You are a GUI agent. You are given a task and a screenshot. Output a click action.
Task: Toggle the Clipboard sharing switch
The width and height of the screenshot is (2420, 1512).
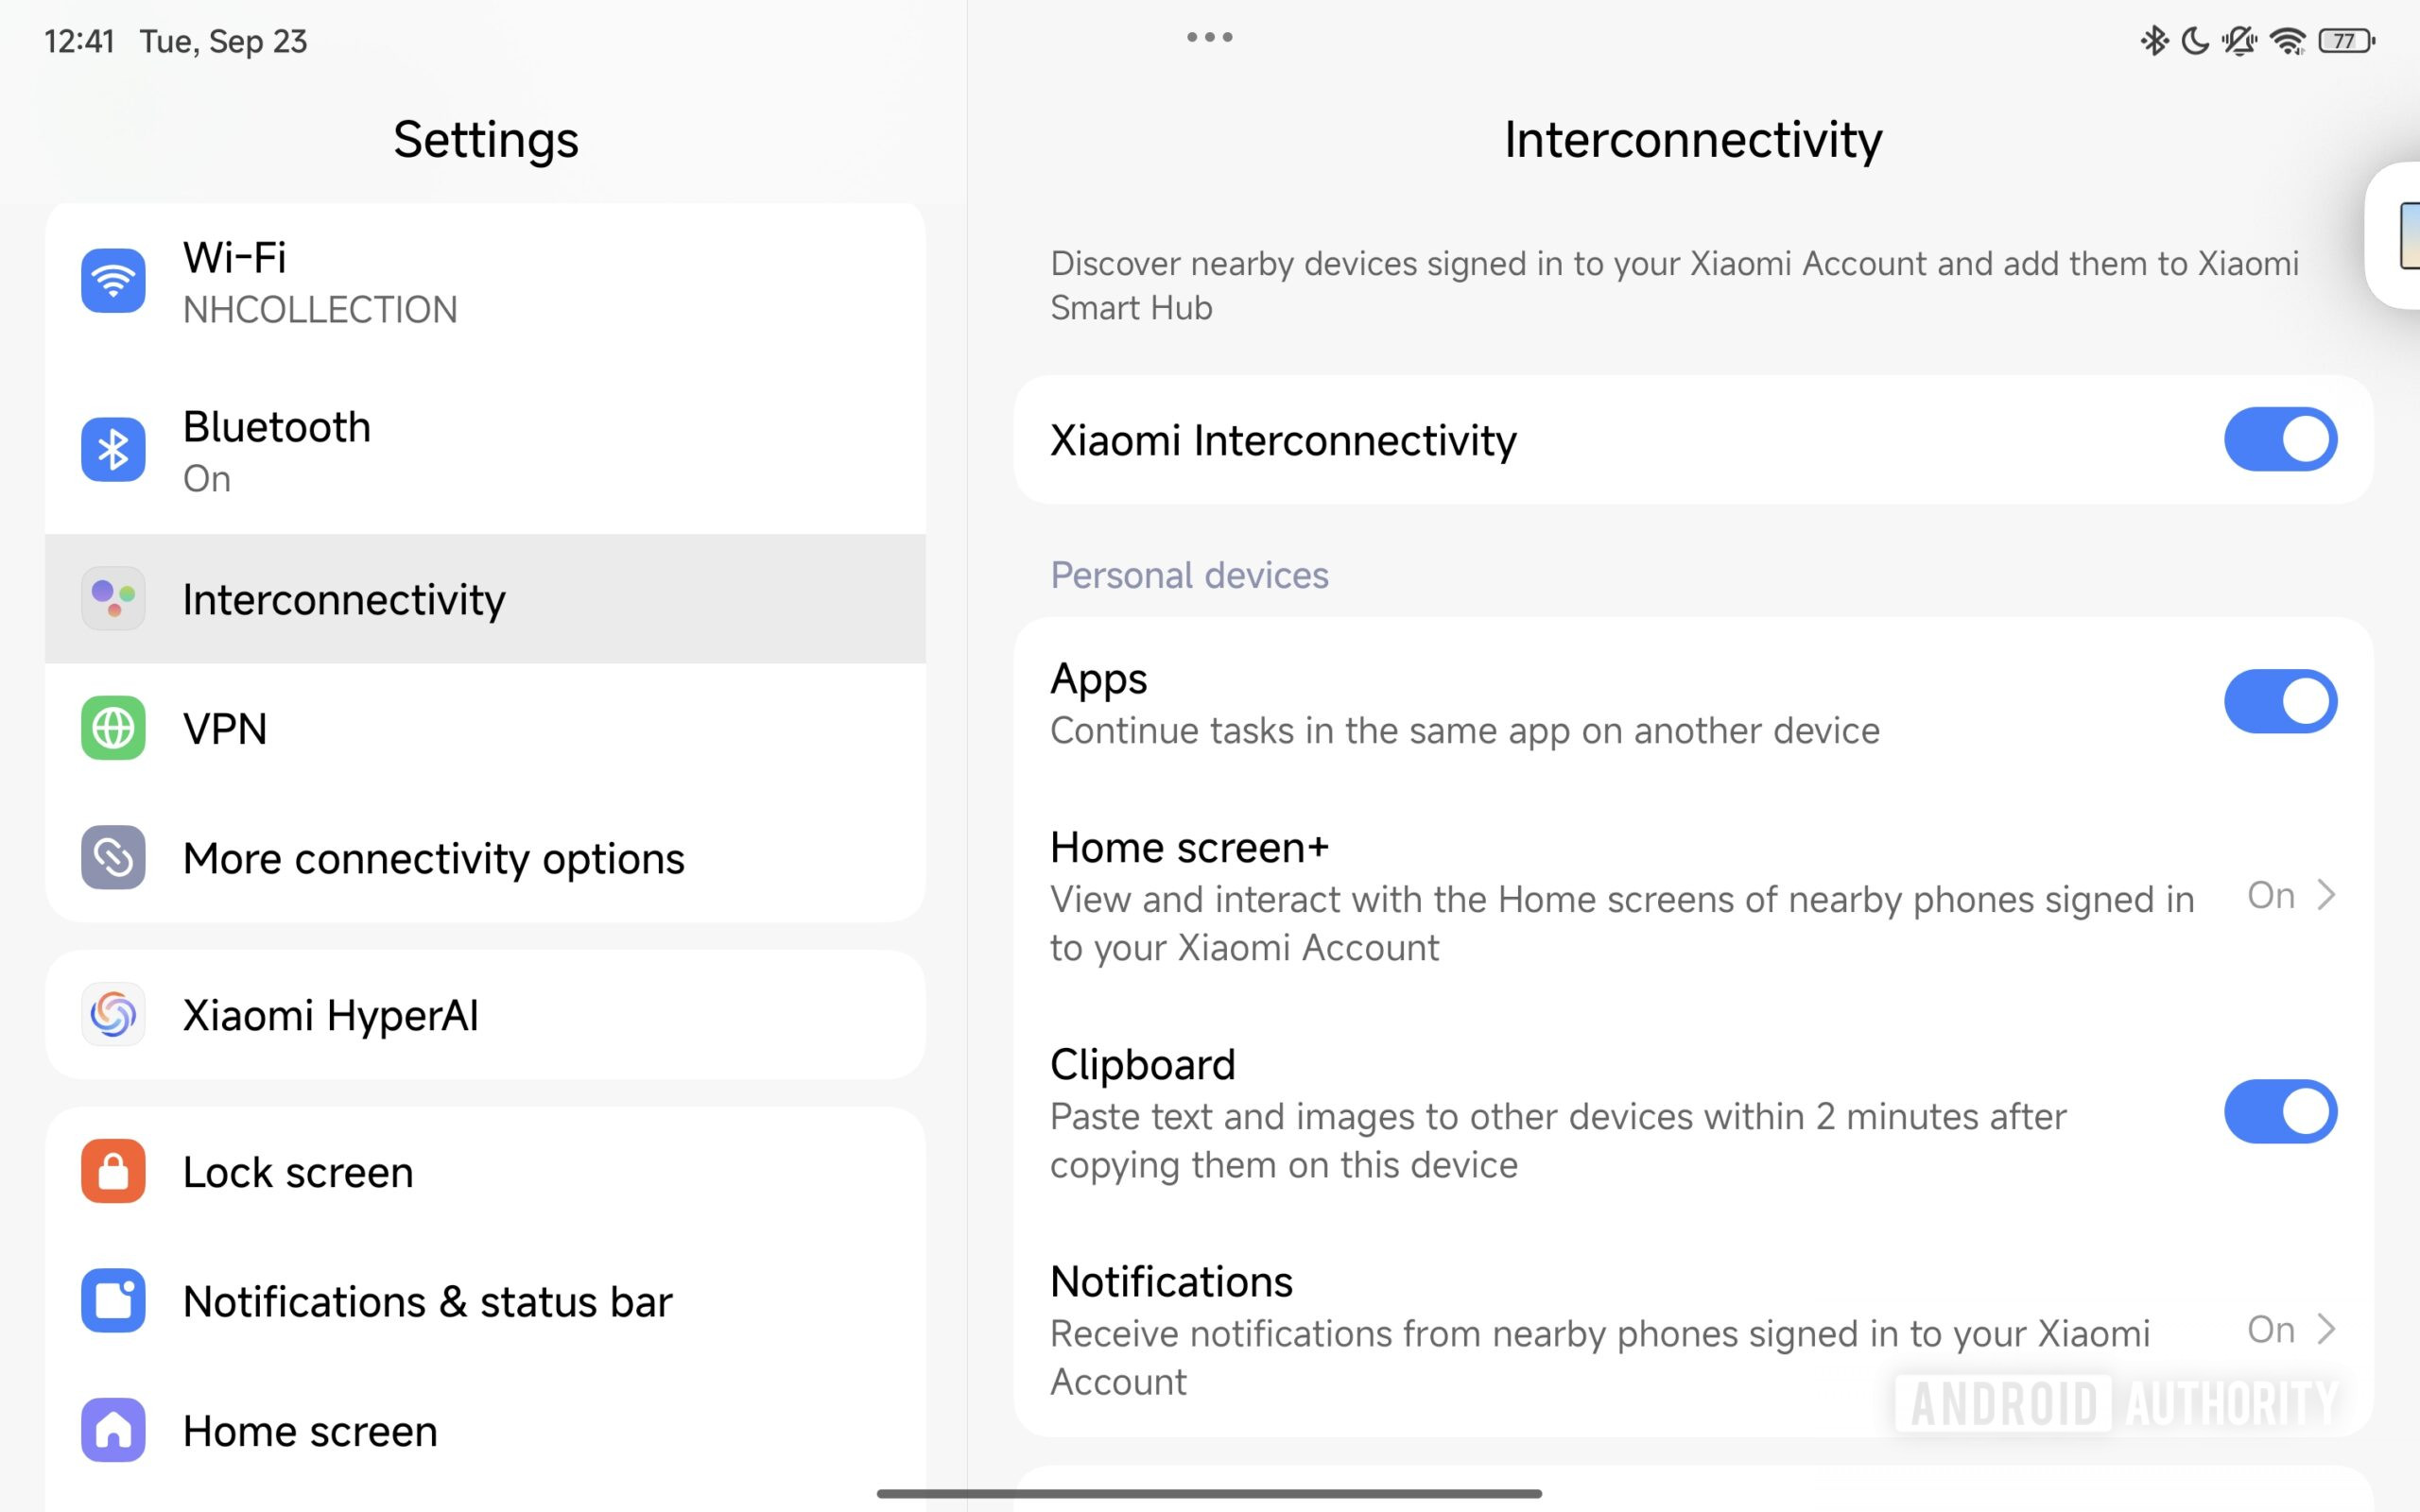tap(2280, 1111)
